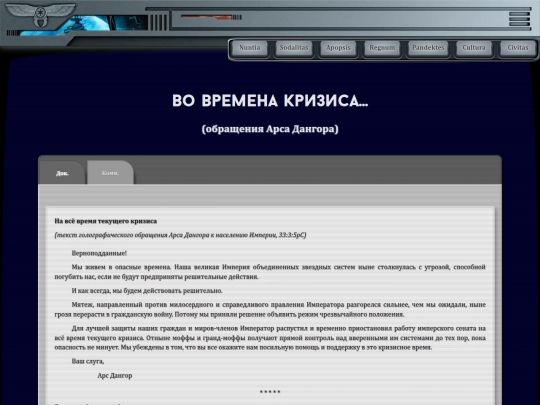Image resolution: width=540 pixels, height=405 pixels.
Task: Click the orange progress bar in header
Action: click(207, 17)
